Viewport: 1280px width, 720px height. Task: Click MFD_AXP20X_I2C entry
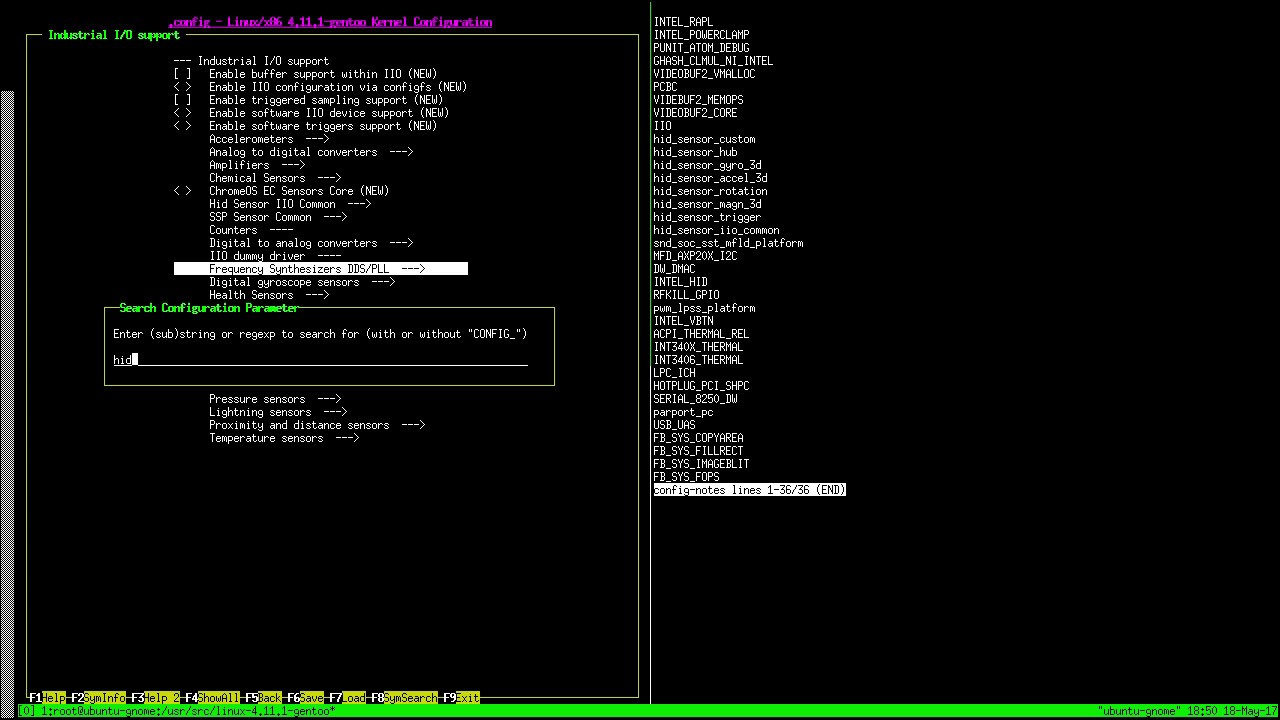(x=695, y=256)
